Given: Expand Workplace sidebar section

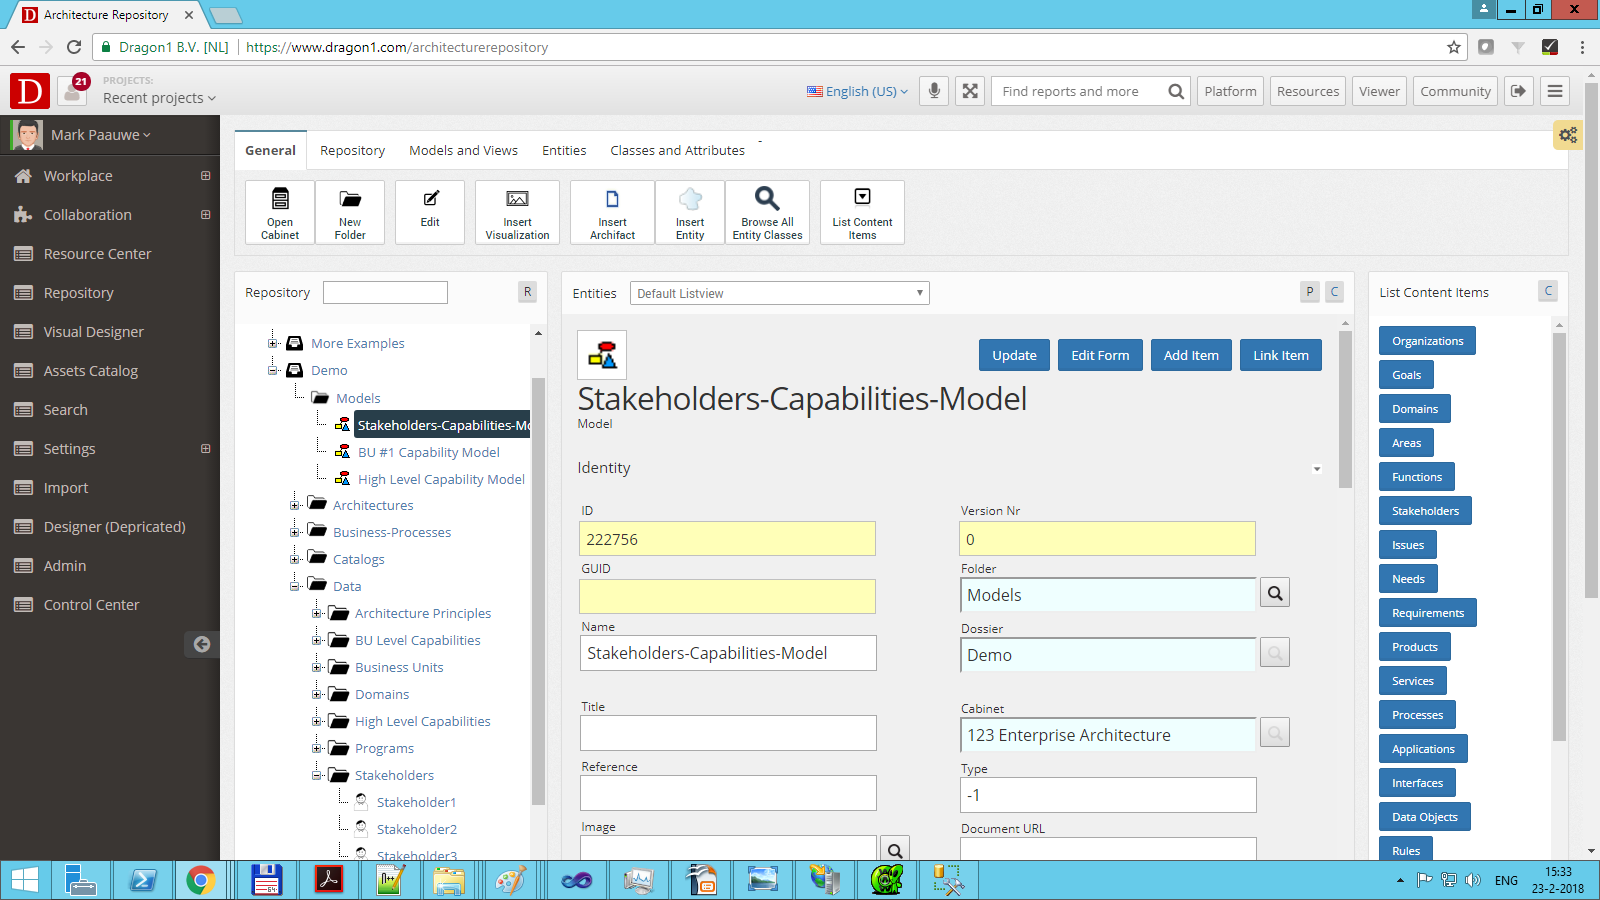Looking at the screenshot, I should [205, 176].
